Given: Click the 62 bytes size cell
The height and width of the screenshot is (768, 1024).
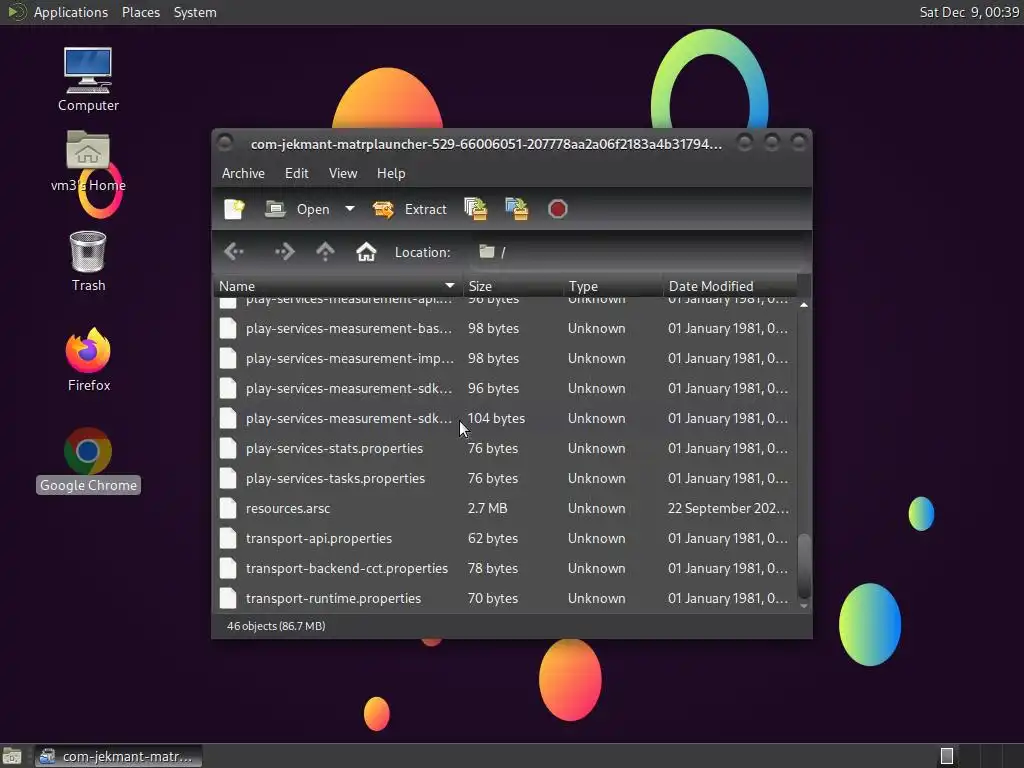Looking at the screenshot, I should pos(492,538).
